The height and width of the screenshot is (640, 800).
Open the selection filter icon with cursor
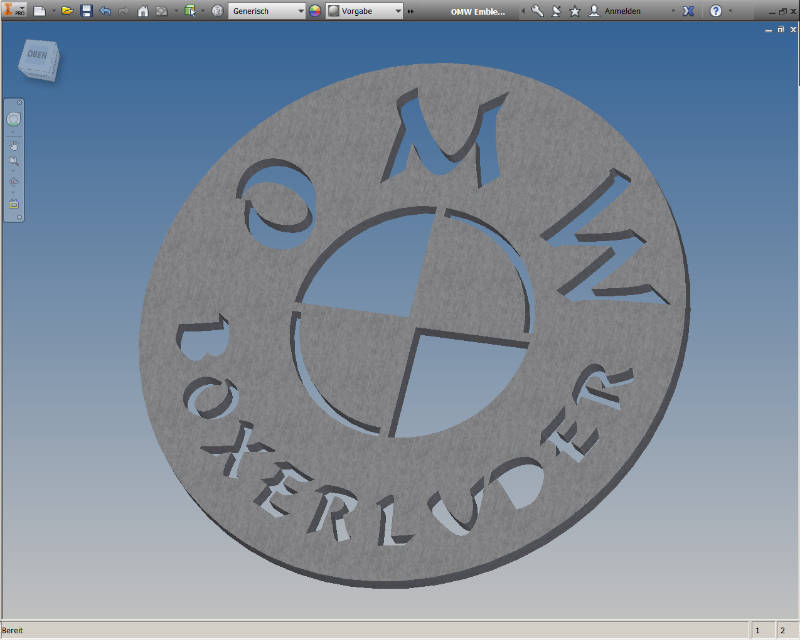190,11
